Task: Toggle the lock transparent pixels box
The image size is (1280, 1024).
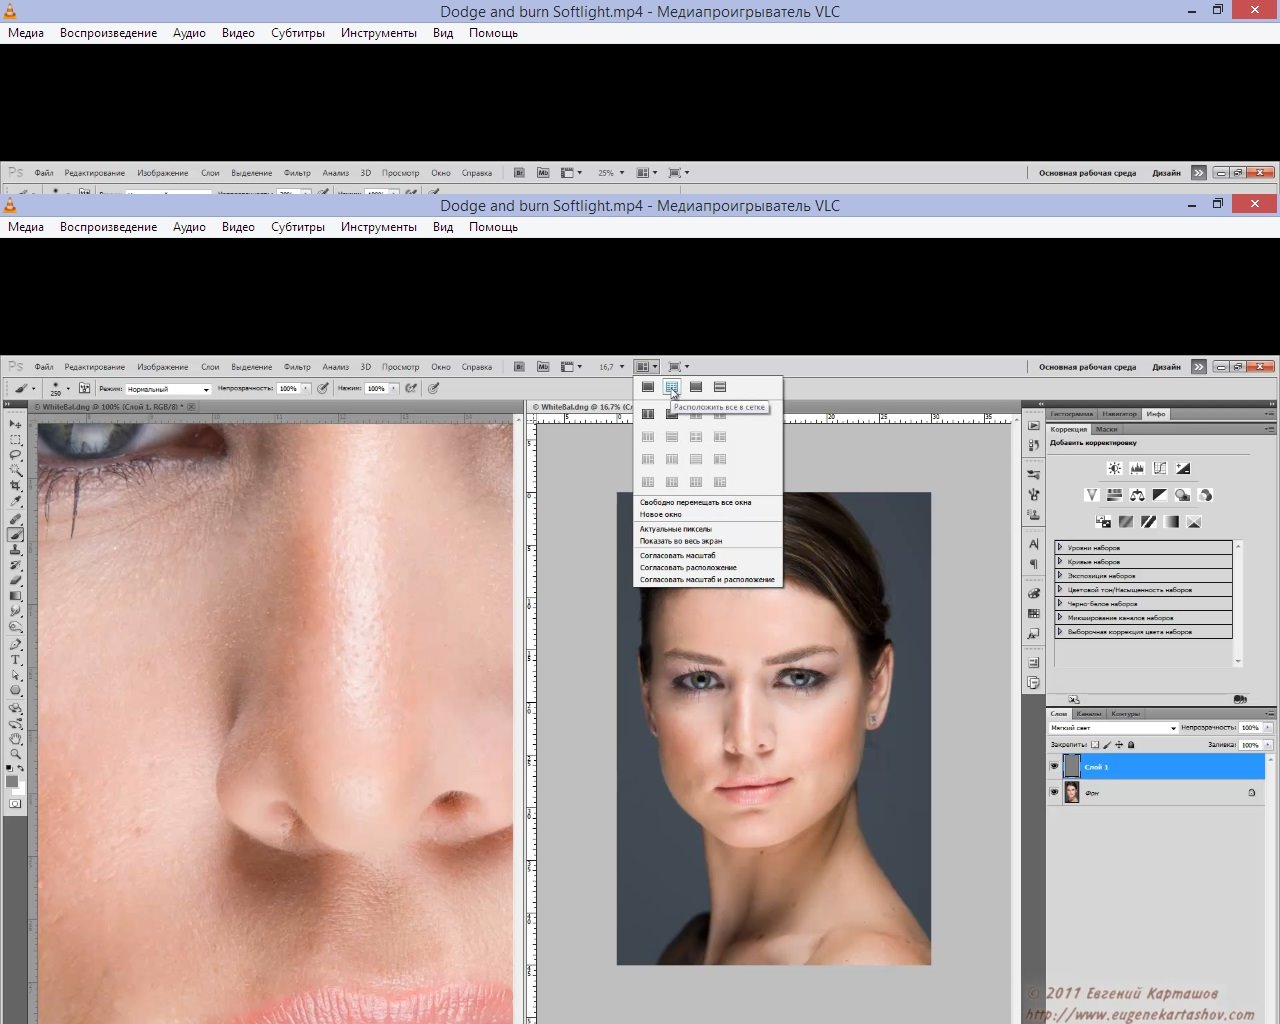Action: click(x=1095, y=745)
